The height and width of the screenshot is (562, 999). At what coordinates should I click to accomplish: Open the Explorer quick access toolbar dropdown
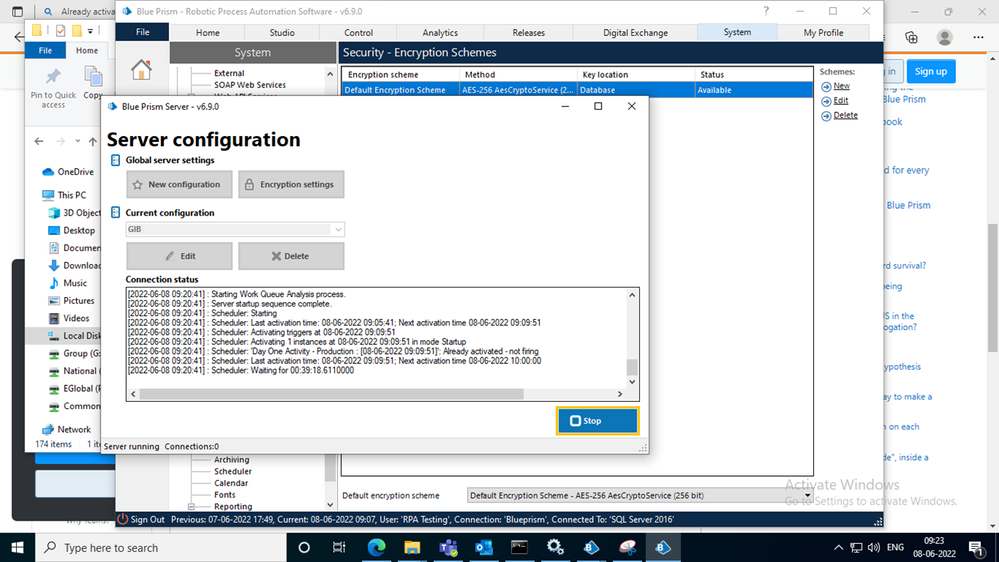pyautogui.click(x=90, y=31)
